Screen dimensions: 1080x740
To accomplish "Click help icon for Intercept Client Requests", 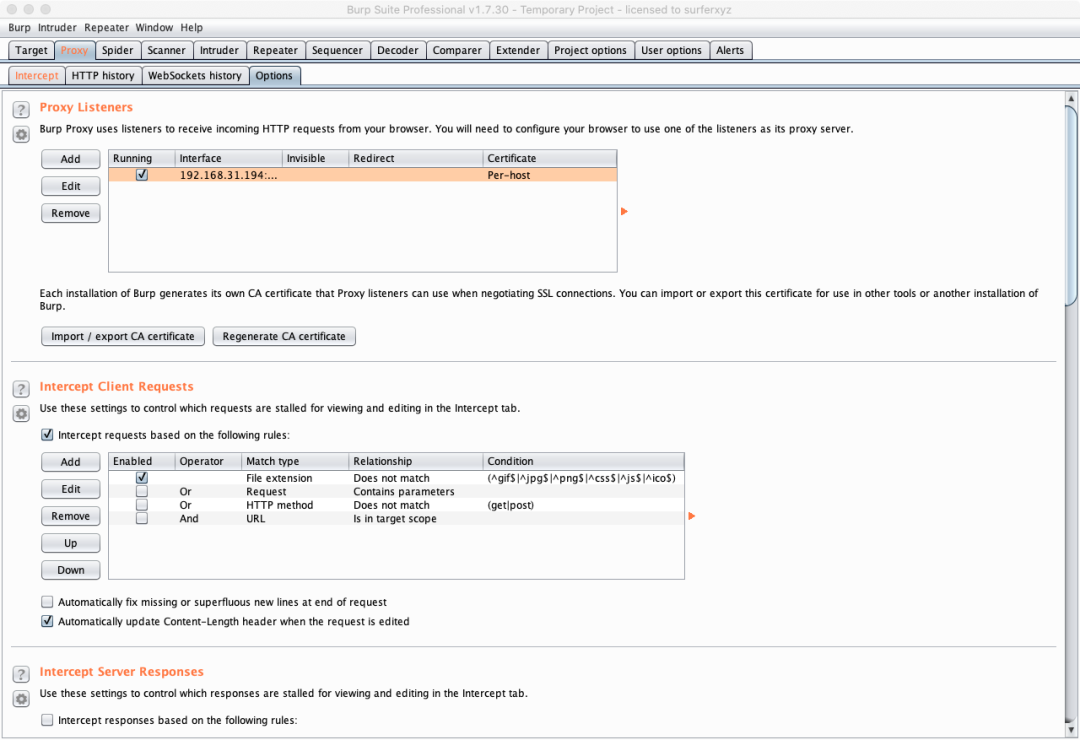I will pos(20,389).
